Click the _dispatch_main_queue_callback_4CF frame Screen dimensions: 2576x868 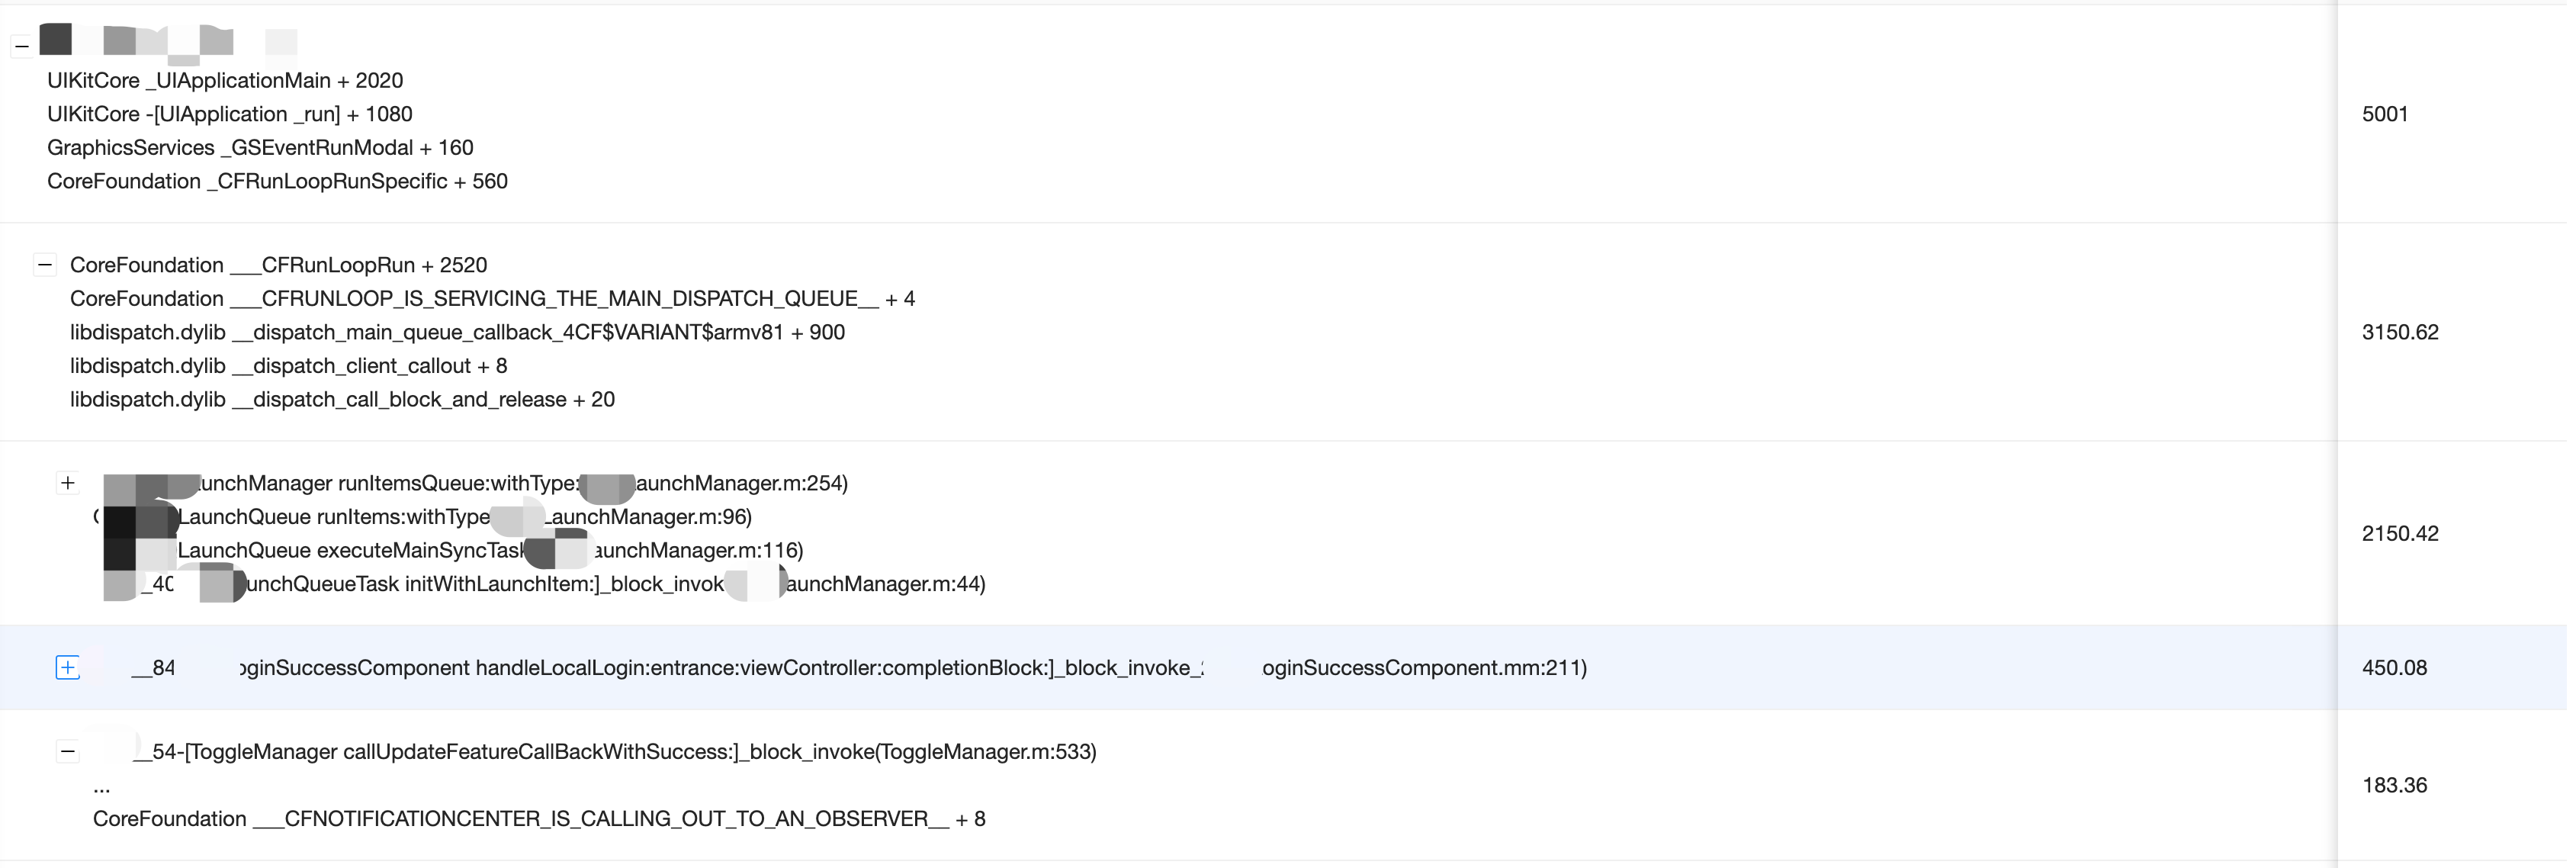pos(457,333)
